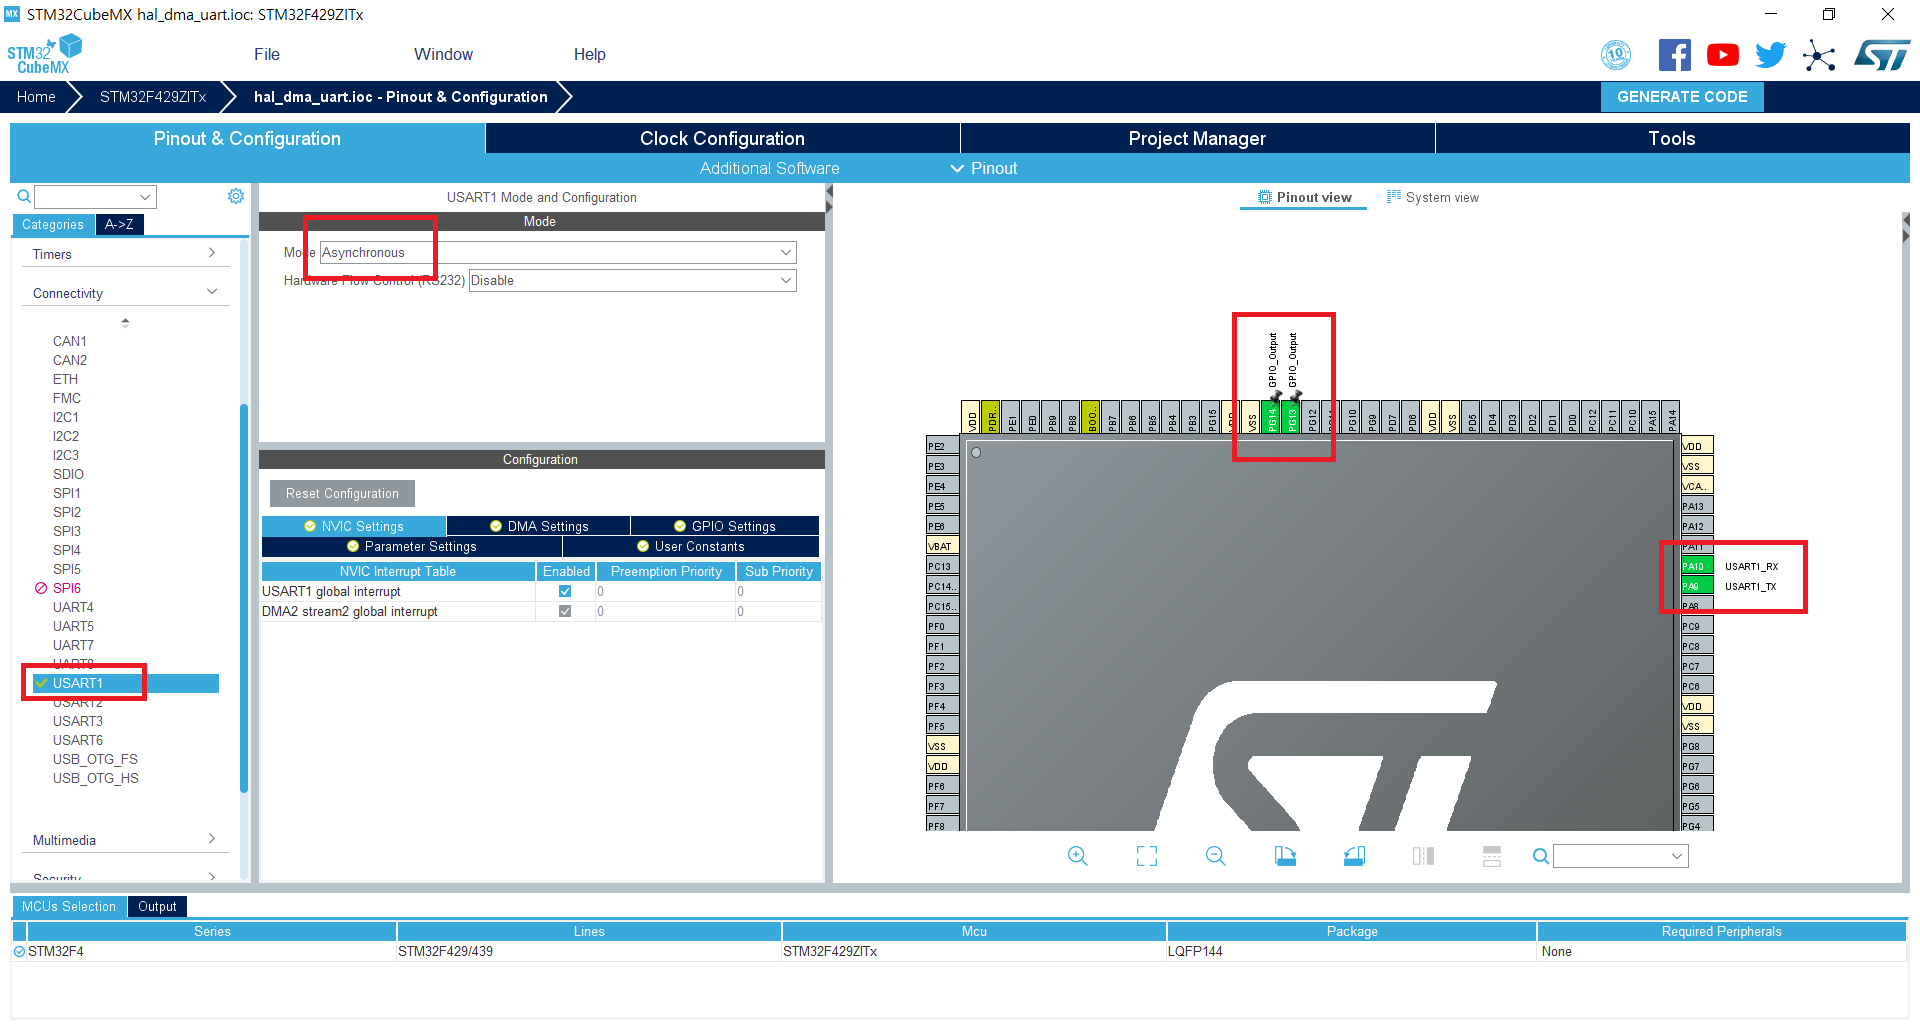The image size is (1920, 1030).
Task: Select the STM32F4 MCU table row
Action: click(958, 951)
